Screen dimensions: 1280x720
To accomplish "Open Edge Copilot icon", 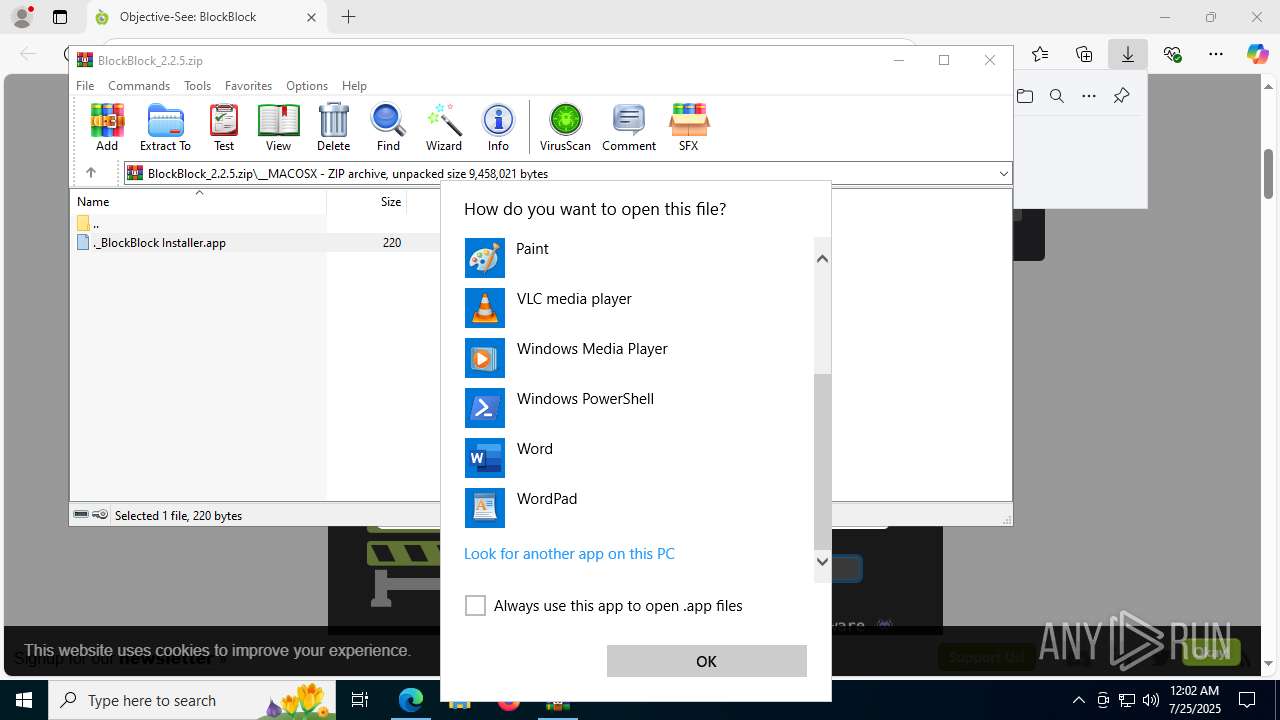I will pos(1257,54).
